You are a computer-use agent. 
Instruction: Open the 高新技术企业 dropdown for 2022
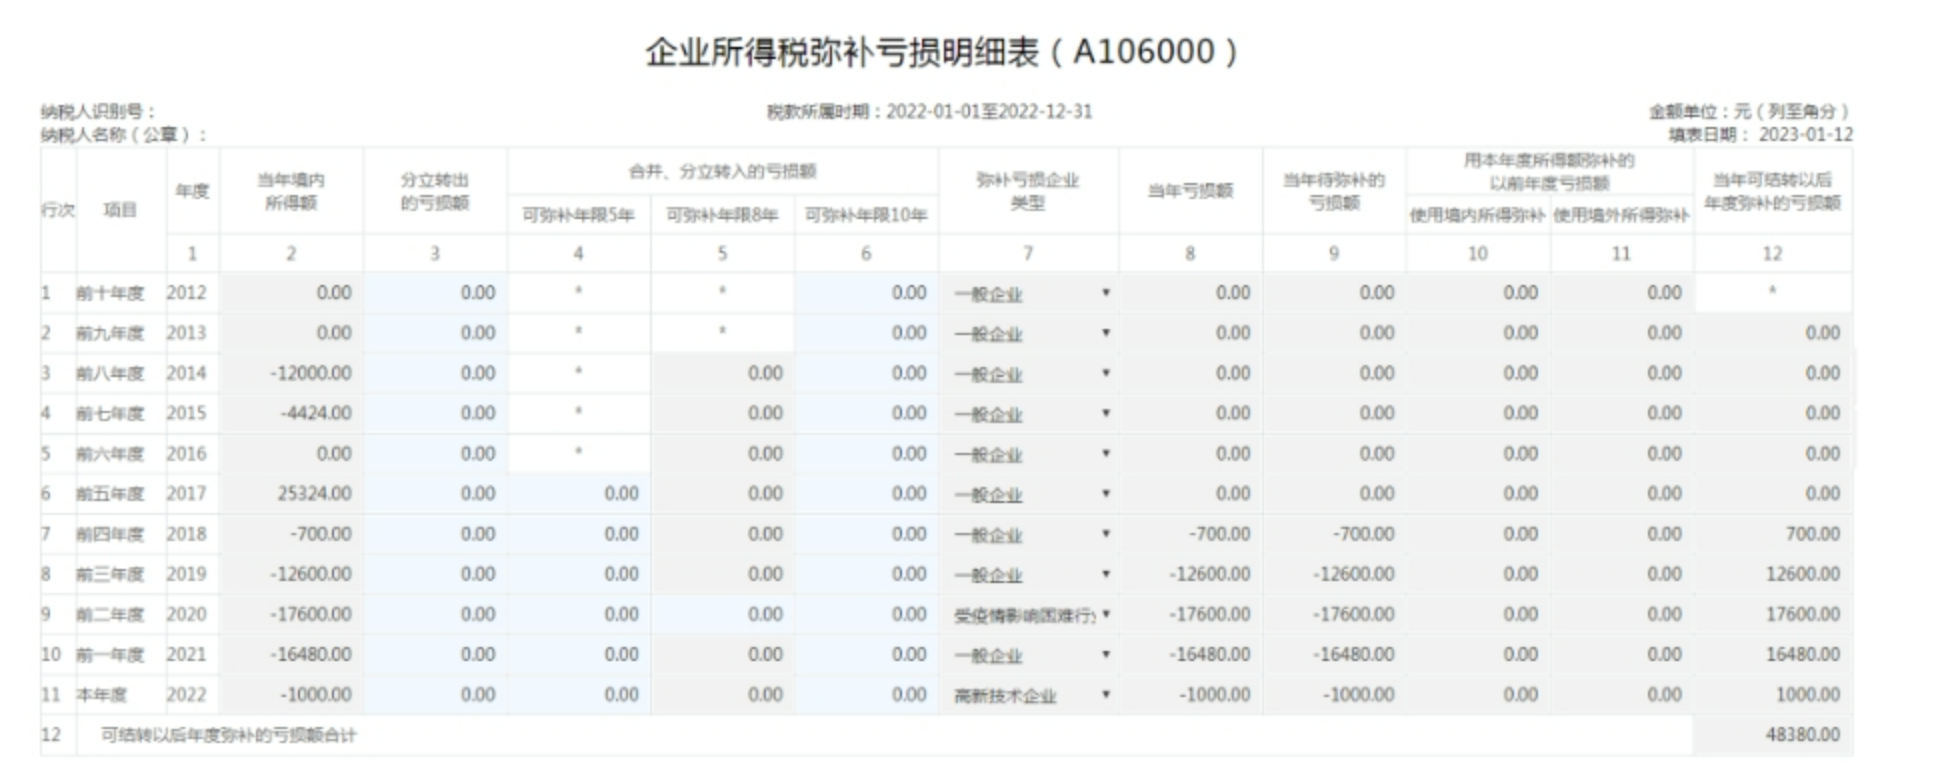[1030, 694]
